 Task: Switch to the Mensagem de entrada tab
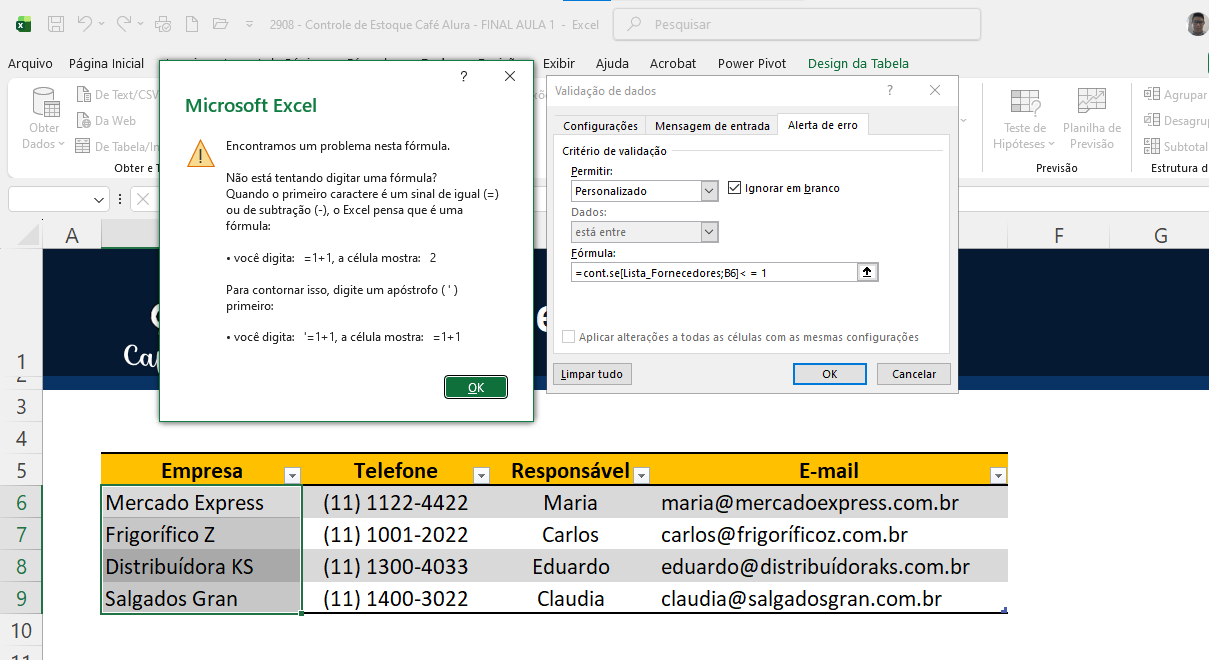tap(712, 126)
